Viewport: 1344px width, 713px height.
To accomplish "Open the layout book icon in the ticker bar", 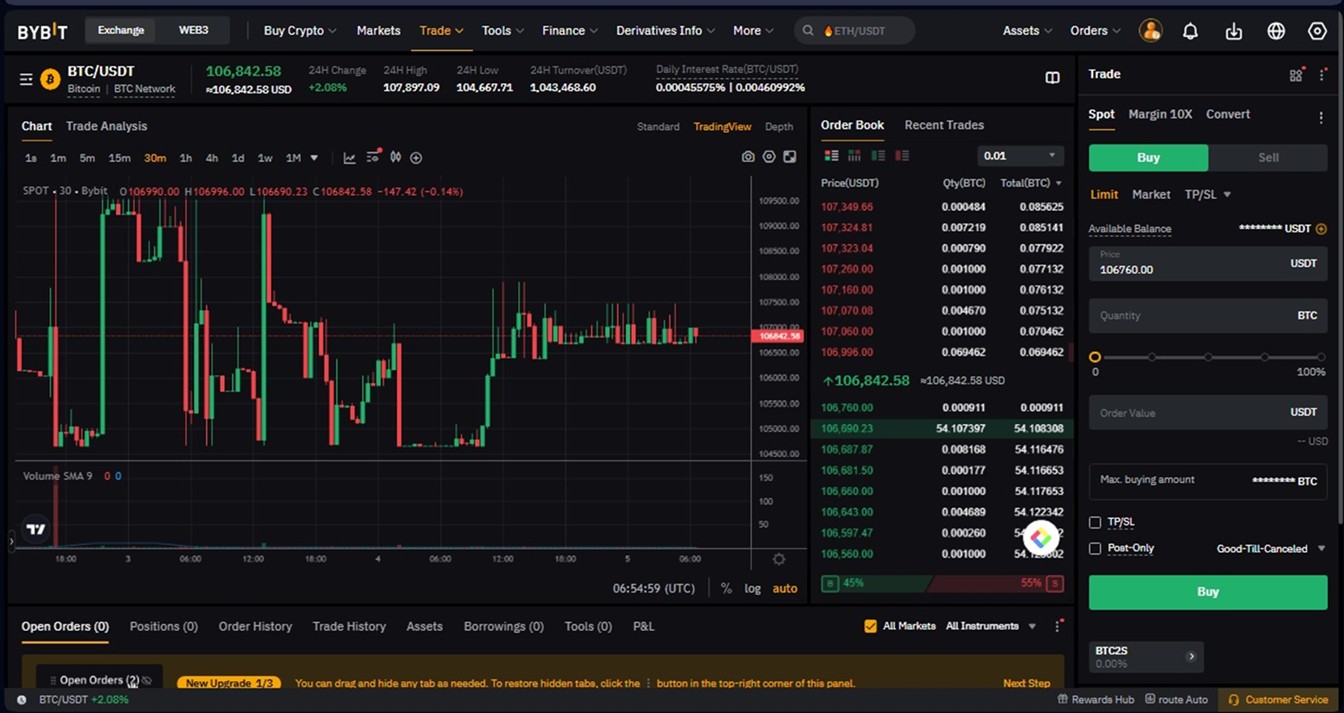I will pos(1052,78).
